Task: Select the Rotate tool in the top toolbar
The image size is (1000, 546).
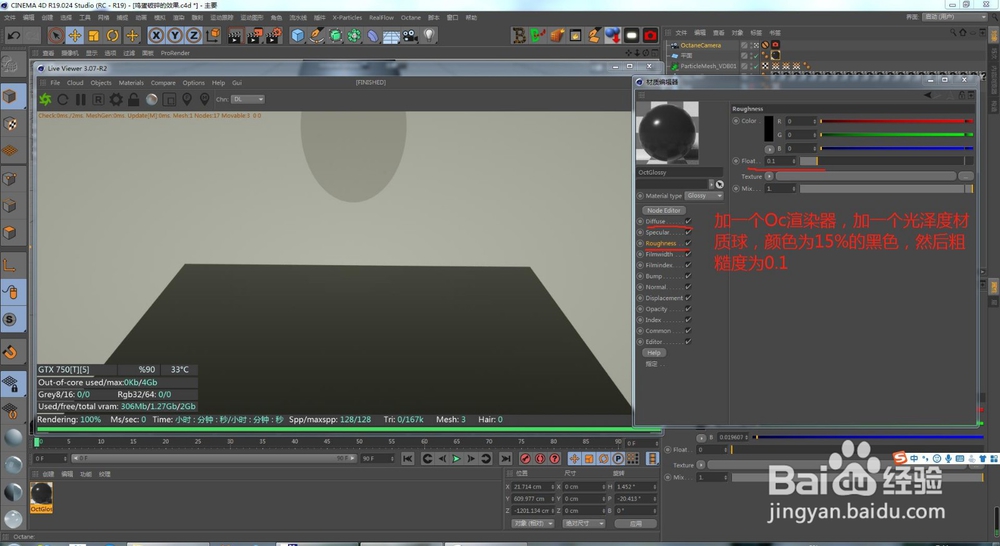Action: [x=113, y=36]
